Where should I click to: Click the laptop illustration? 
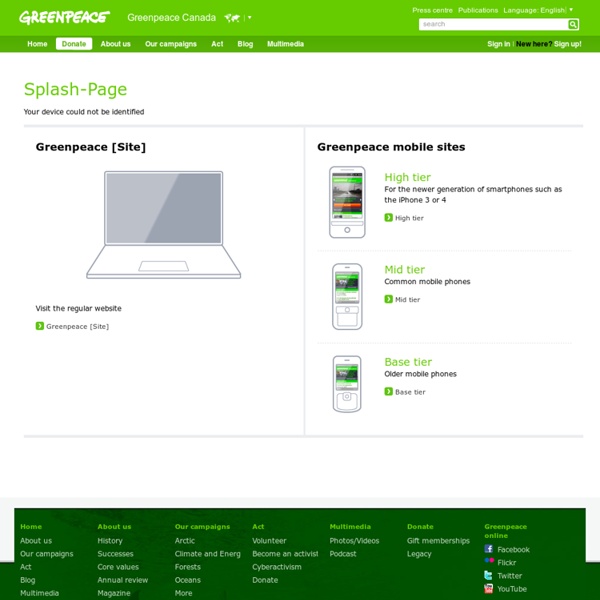click(x=163, y=225)
